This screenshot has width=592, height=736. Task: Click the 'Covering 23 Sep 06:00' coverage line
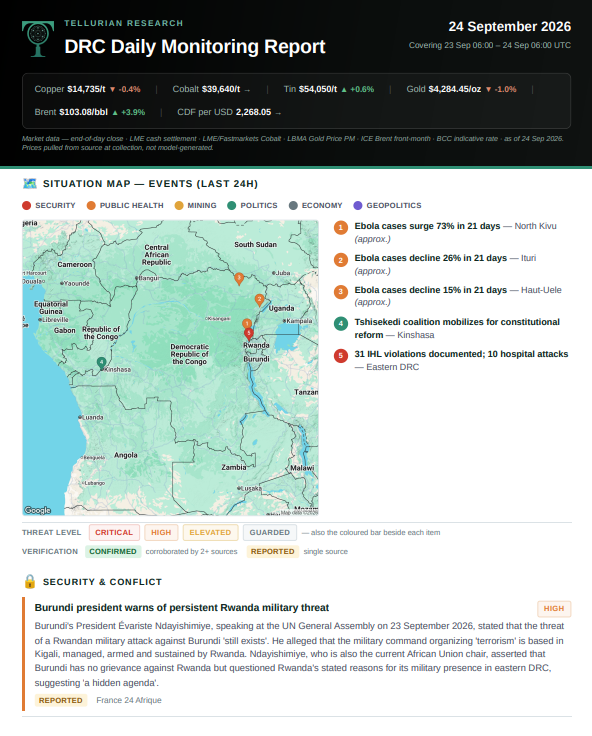(x=490, y=45)
